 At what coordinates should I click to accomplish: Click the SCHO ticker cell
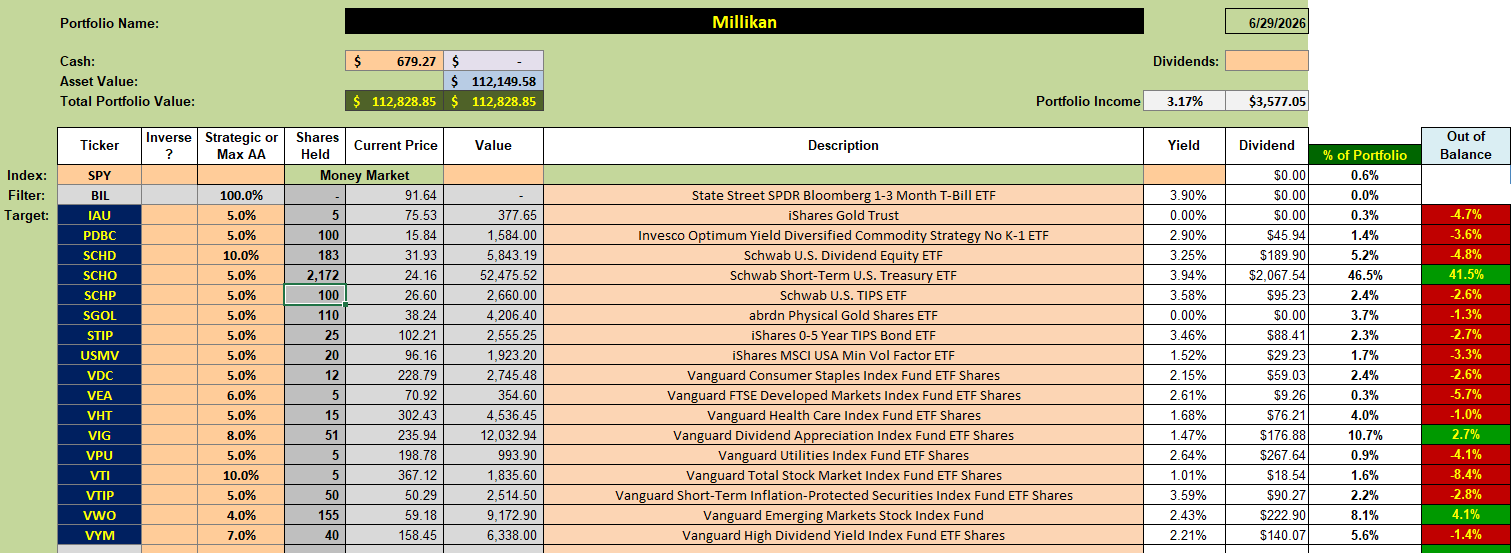coord(99,275)
